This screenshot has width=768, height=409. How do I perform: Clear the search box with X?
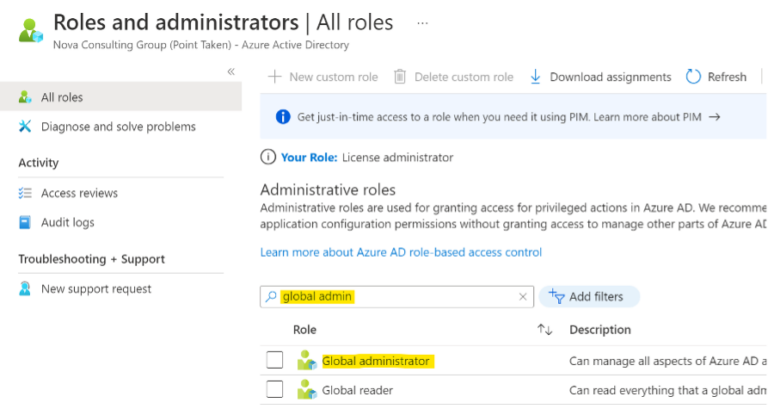523,297
